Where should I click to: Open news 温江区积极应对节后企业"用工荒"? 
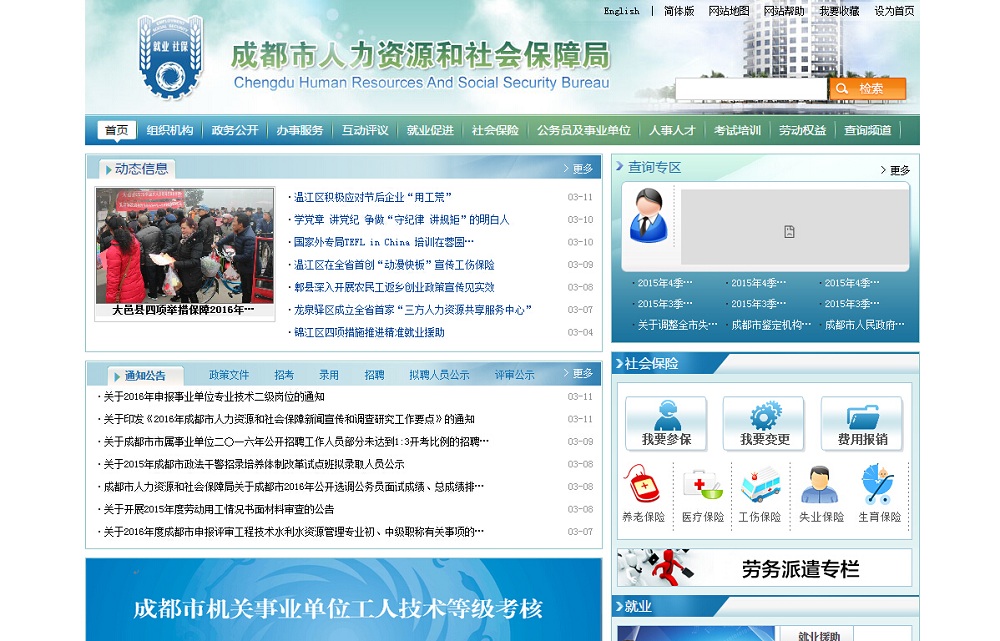pos(372,197)
